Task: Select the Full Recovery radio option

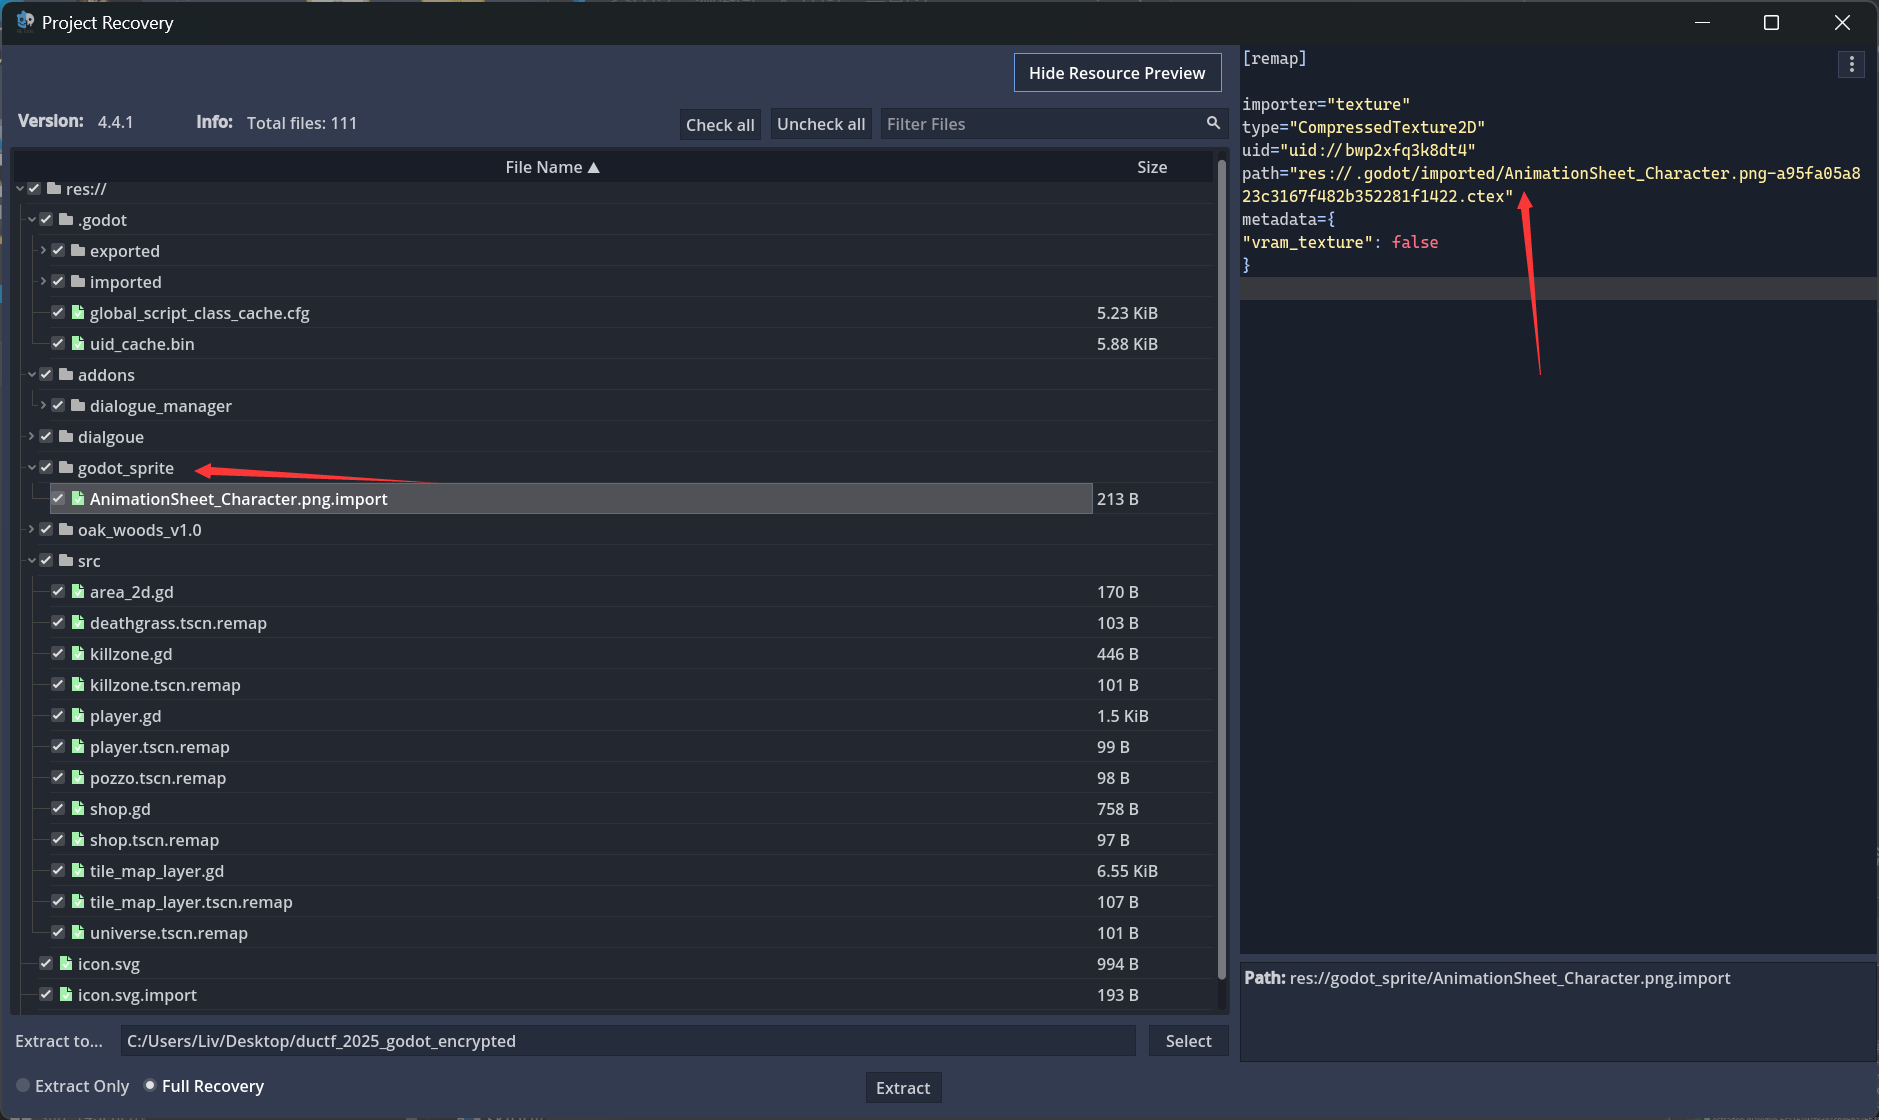Action: [x=204, y=1086]
